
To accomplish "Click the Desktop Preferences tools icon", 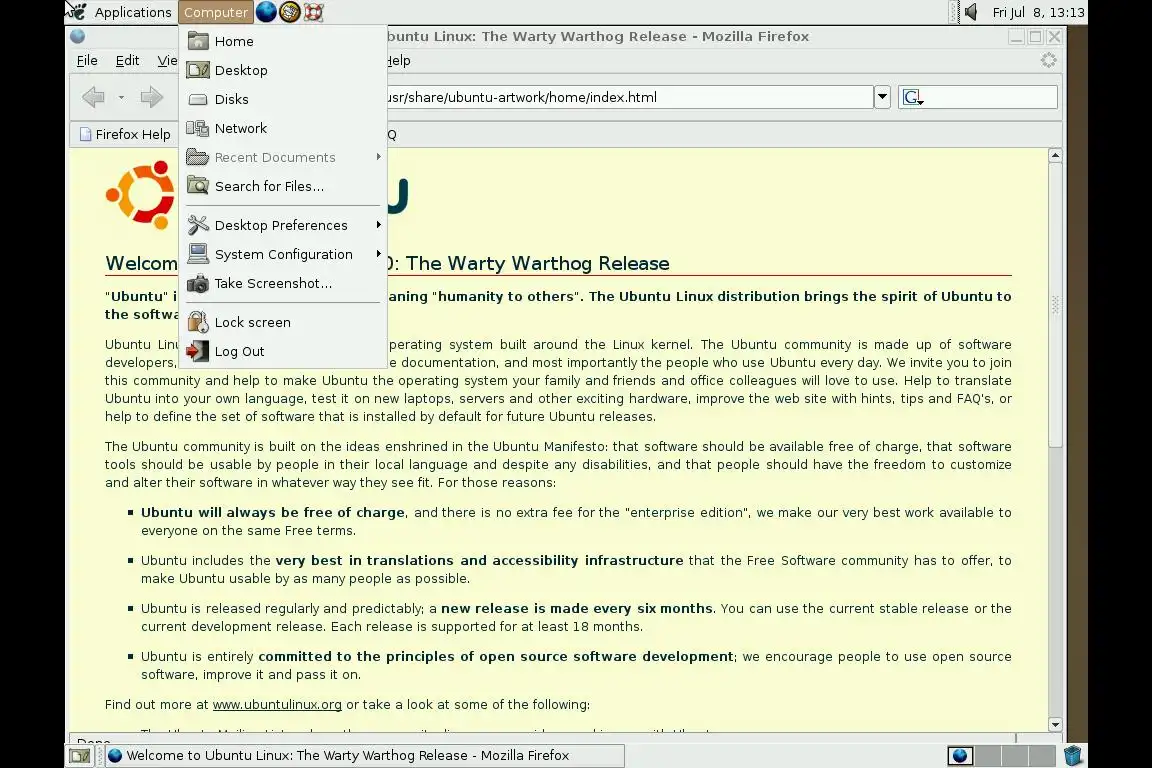I will click(x=198, y=225).
